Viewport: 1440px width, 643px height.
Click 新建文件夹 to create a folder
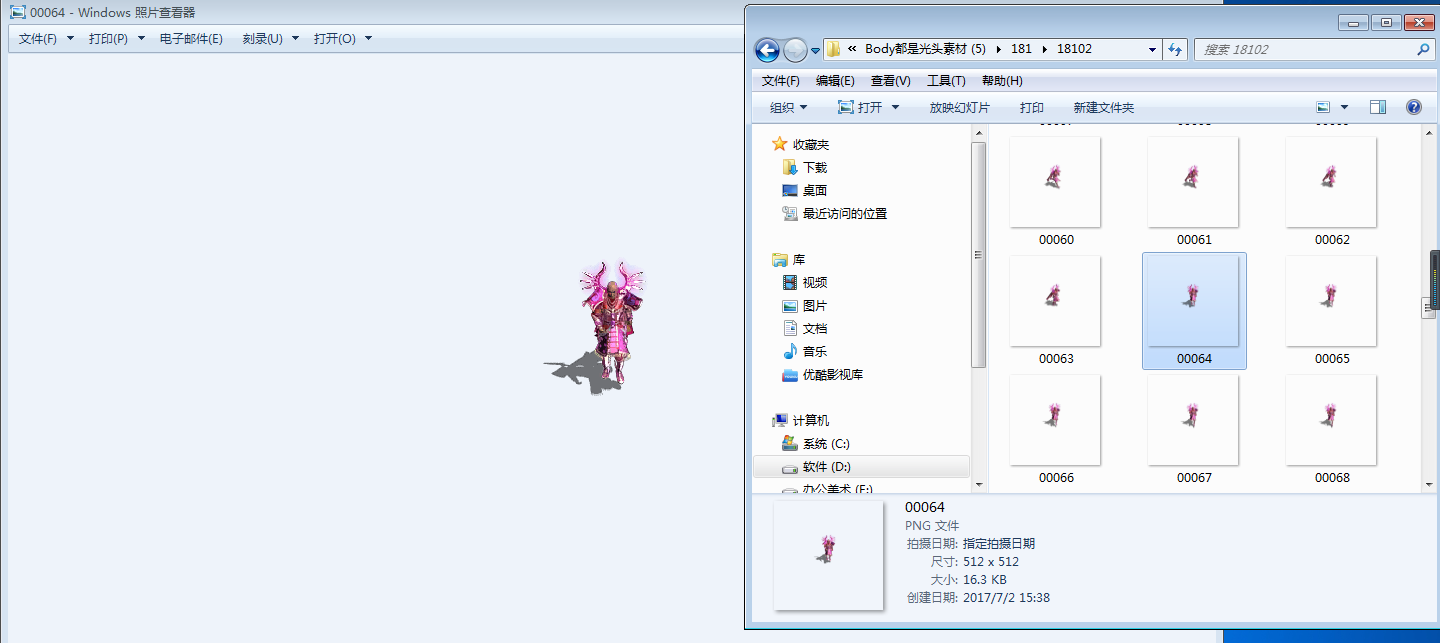(x=1104, y=107)
